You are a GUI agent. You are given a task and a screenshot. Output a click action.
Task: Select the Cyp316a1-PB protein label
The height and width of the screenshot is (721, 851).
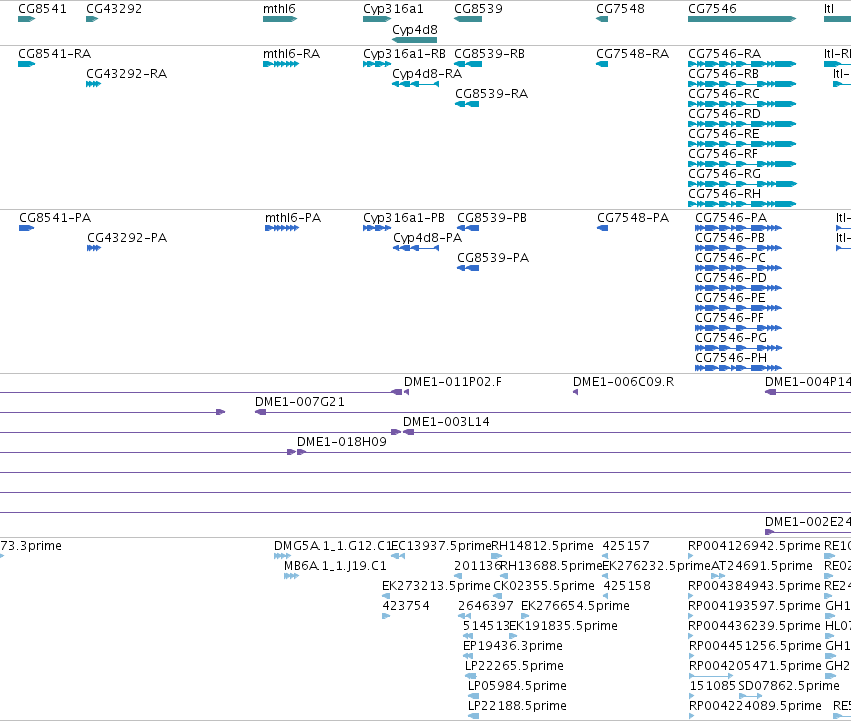point(404,218)
